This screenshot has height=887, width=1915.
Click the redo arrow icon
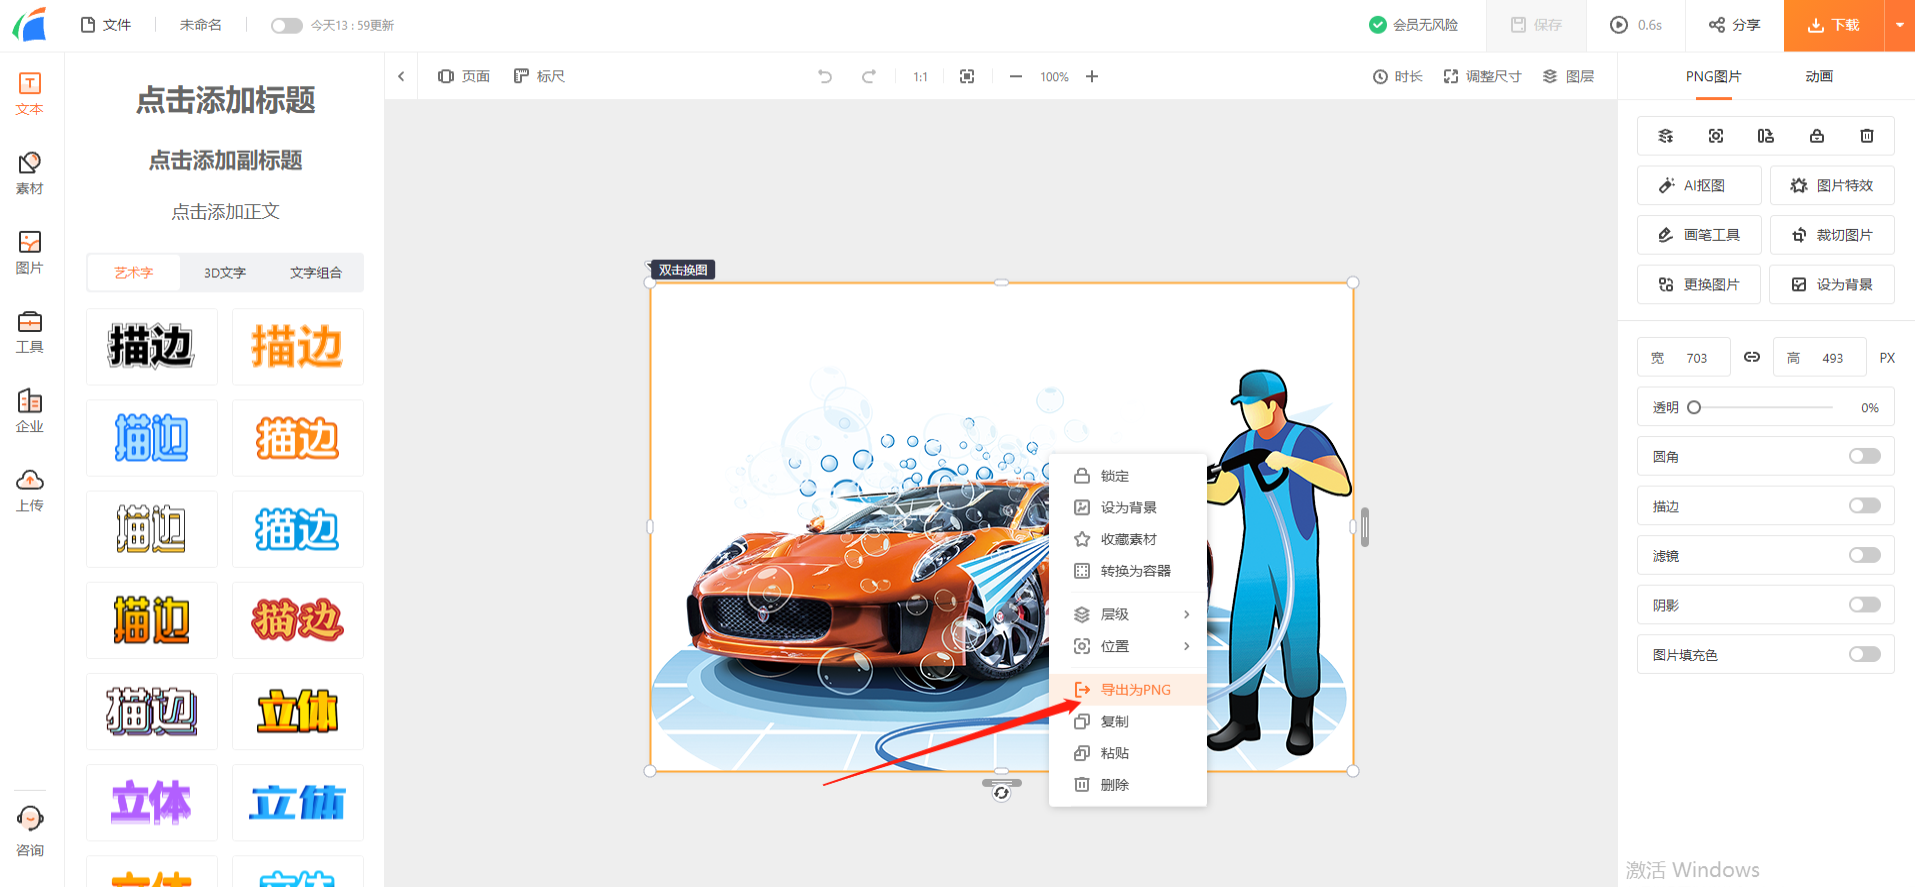(869, 76)
